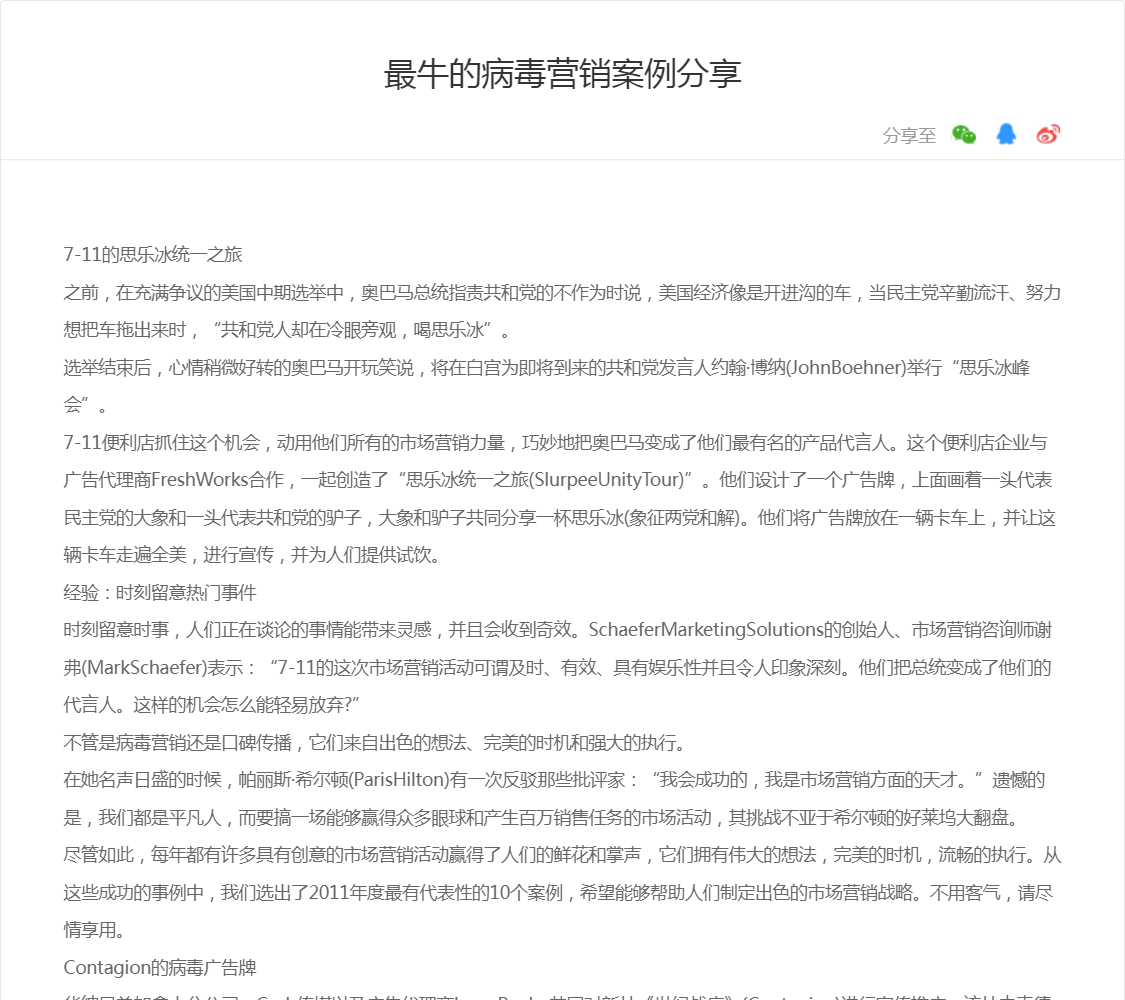The height and width of the screenshot is (1000, 1125).
Task: Share the article to WeChat
Action: 964,134
